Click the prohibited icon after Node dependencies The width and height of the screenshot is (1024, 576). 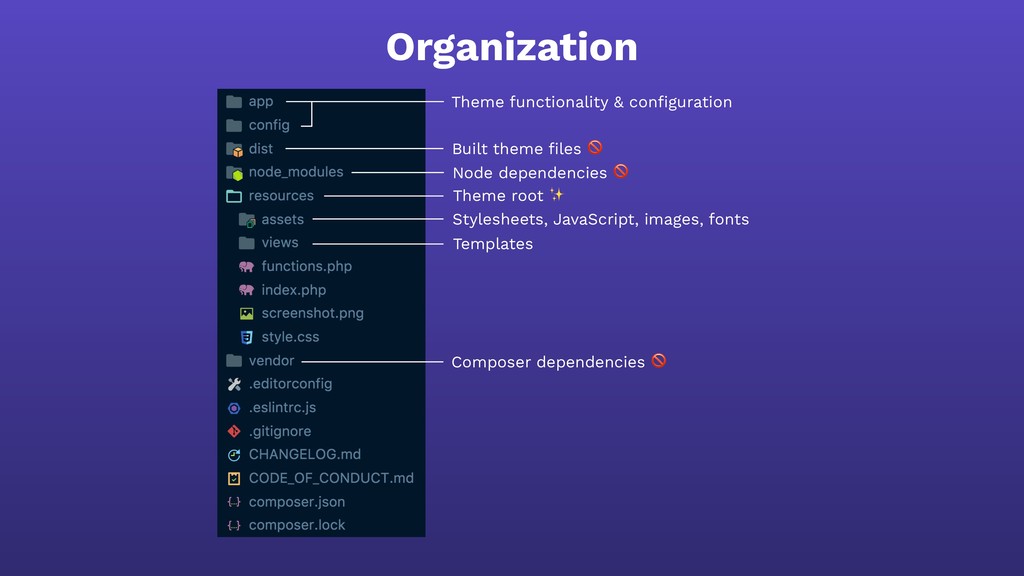(x=621, y=172)
